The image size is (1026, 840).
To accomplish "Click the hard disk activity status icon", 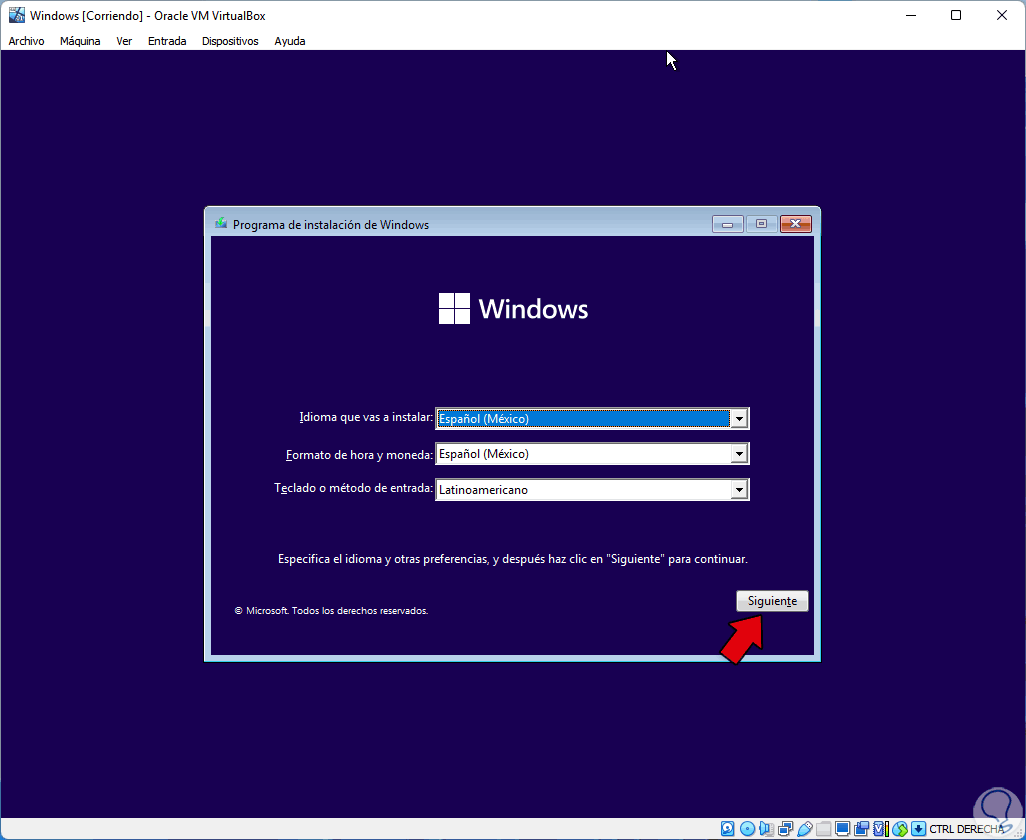I will pyautogui.click(x=727, y=829).
